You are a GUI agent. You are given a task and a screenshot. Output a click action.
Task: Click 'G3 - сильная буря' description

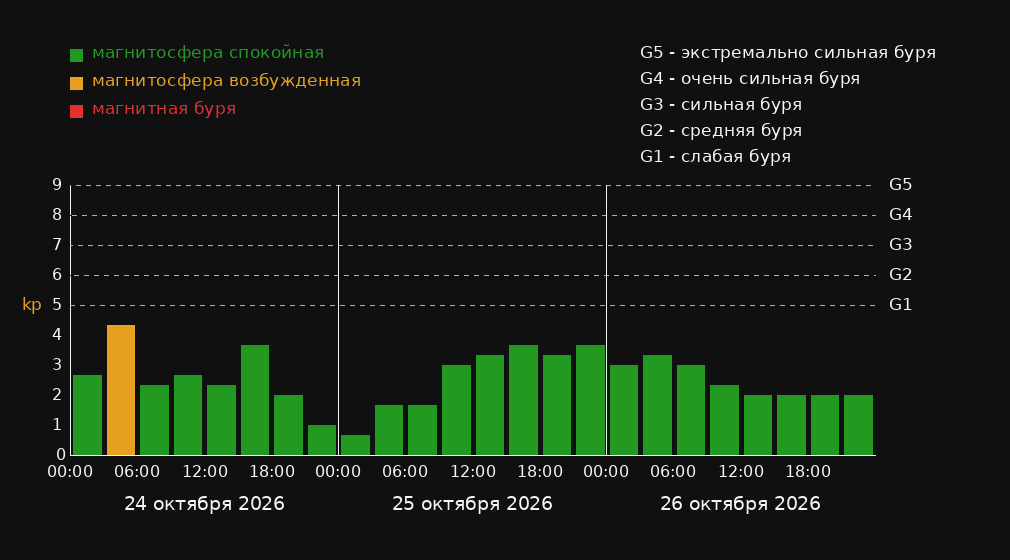pyautogui.click(x=721, y=104)
